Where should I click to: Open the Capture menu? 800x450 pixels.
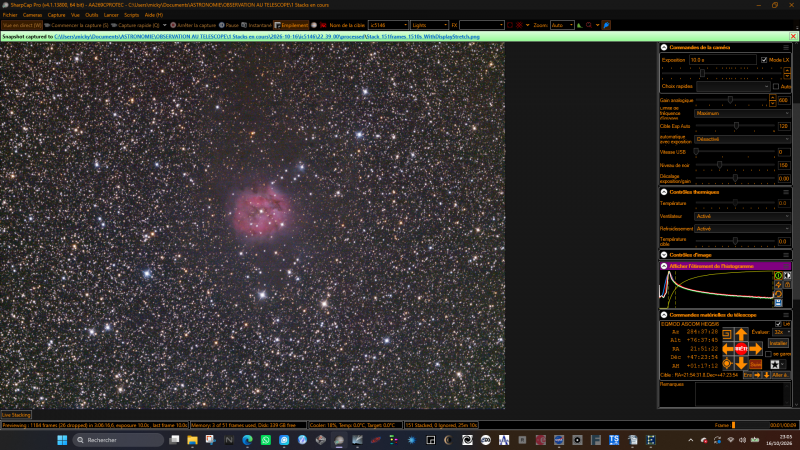click(x=57, y=15)
